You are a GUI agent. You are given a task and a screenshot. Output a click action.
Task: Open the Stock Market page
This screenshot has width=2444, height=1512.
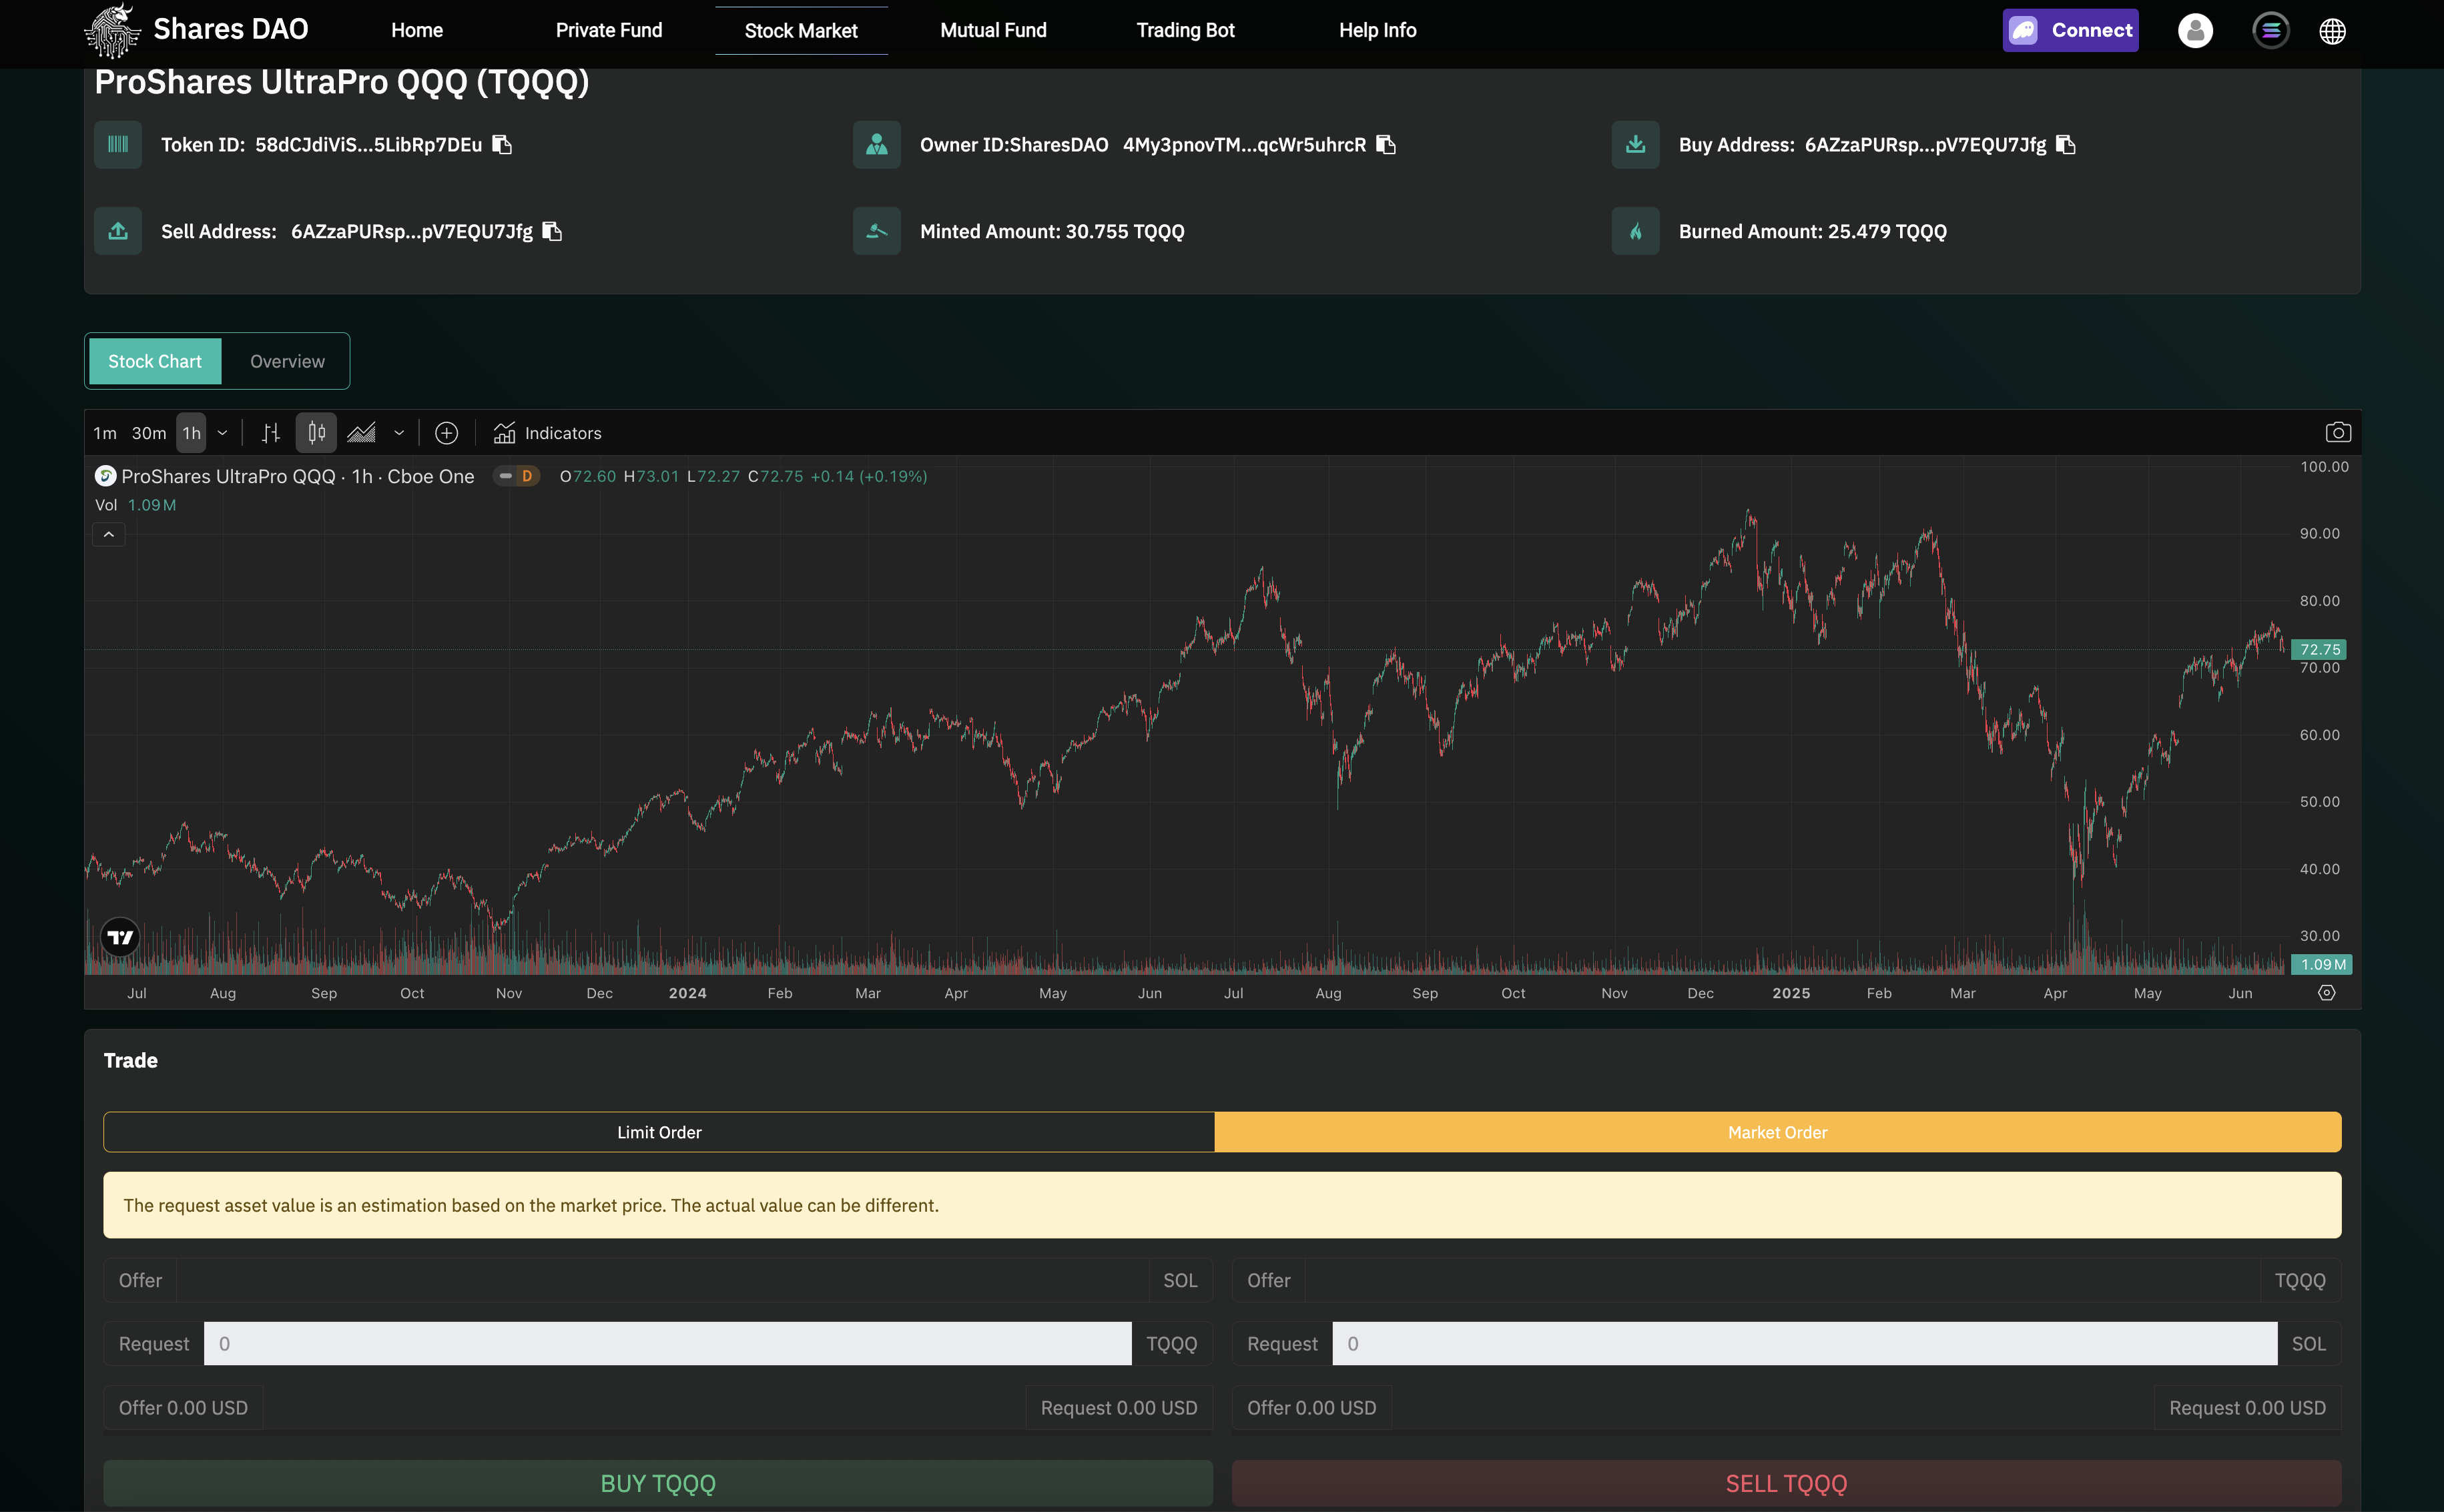pyautogui.click(x=801, y=30)
